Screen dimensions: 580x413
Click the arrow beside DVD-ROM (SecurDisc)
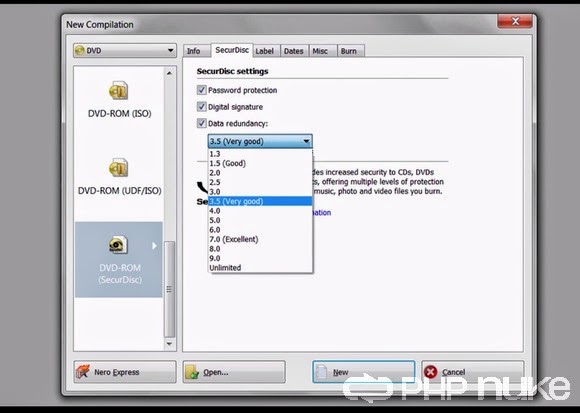pos(154,246)
